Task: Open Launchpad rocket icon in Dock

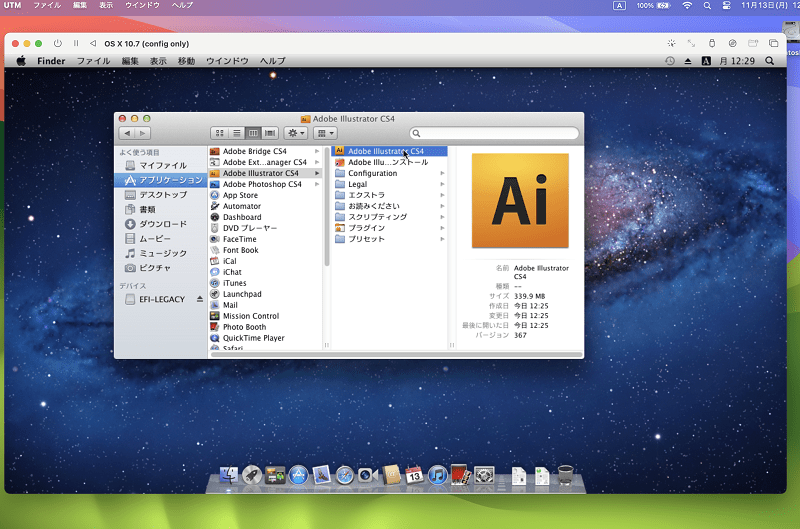Action: click(252, 475)
